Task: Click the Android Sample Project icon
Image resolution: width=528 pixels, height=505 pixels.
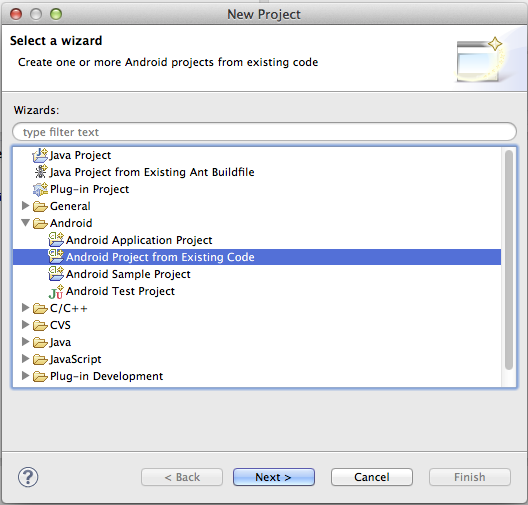Action: click(x=56, y=274)
